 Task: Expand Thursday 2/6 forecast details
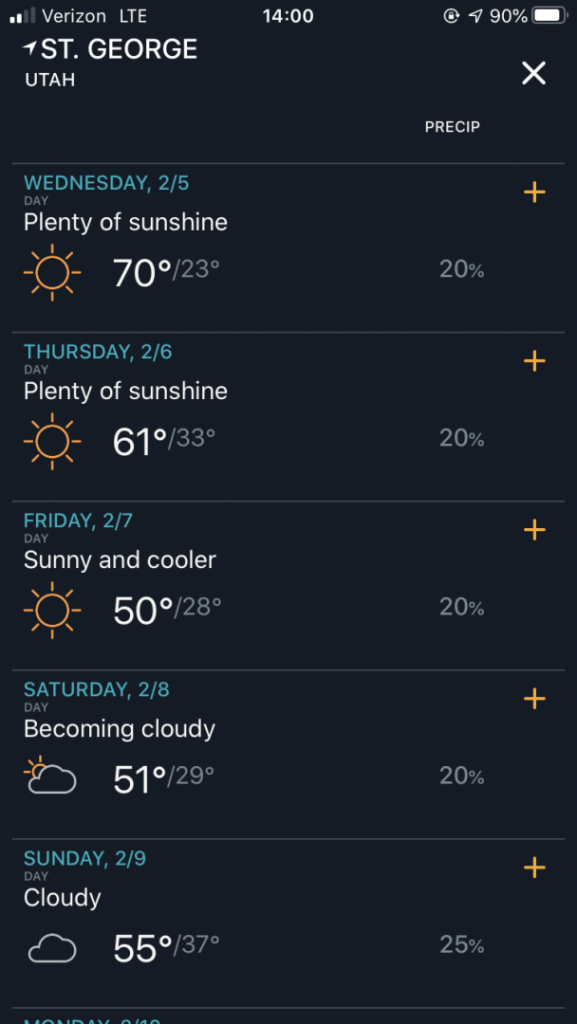[x=534, y=360]
